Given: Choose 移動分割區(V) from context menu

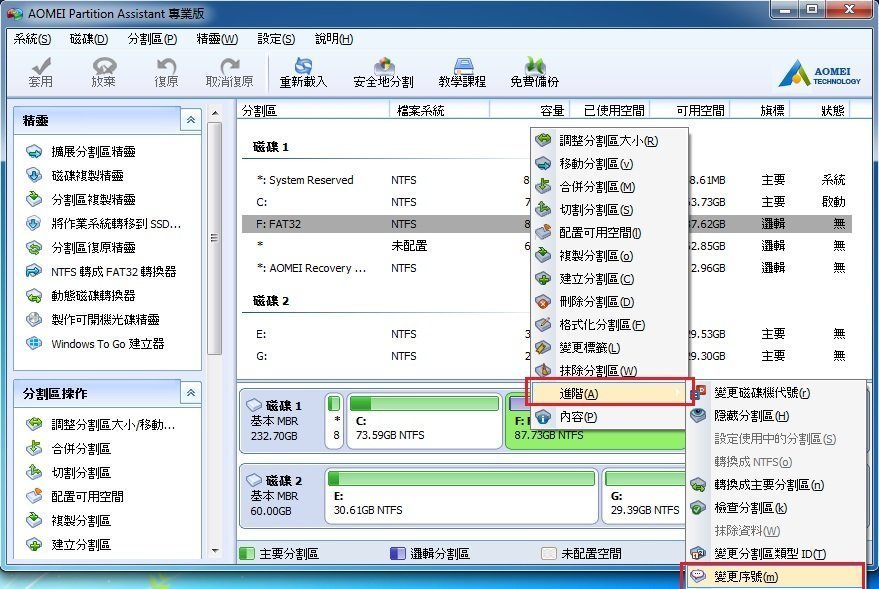Looking at the screenshot, I should [609, 164].
